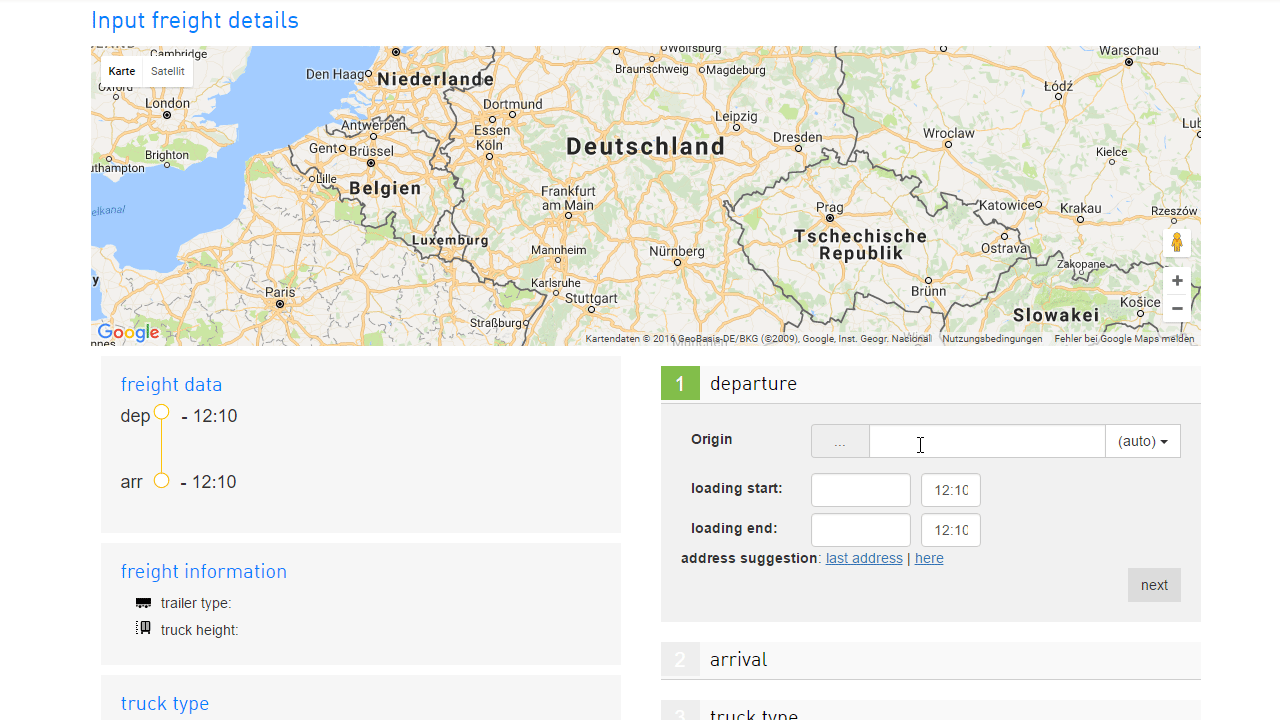This screenshot has height=720, width=1280.
Task: Zoom out the map with minus button
Action: click(1177, 308)
